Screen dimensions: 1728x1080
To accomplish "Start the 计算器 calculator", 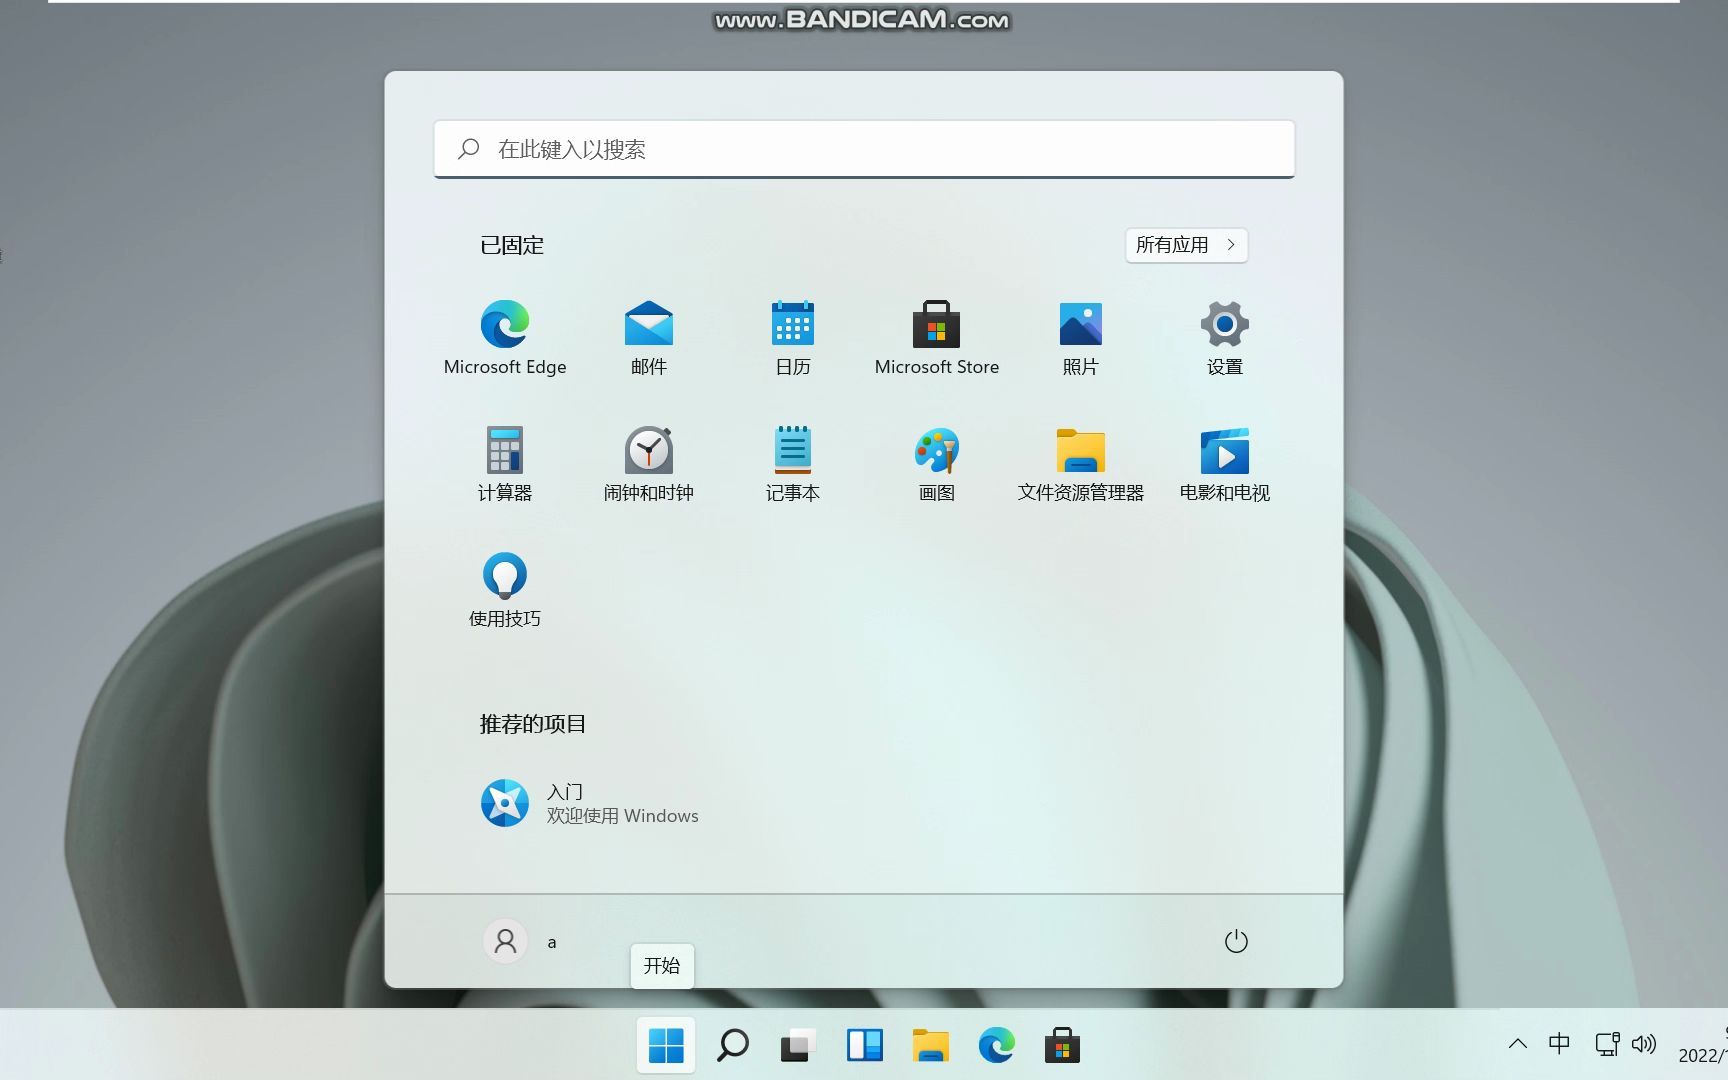I will 504,461.
